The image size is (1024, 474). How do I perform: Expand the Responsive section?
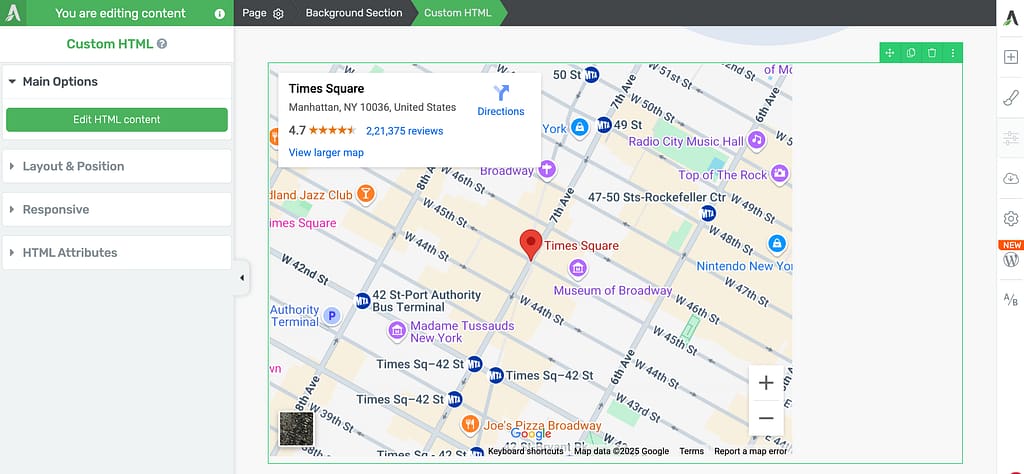tap(117, 210)
